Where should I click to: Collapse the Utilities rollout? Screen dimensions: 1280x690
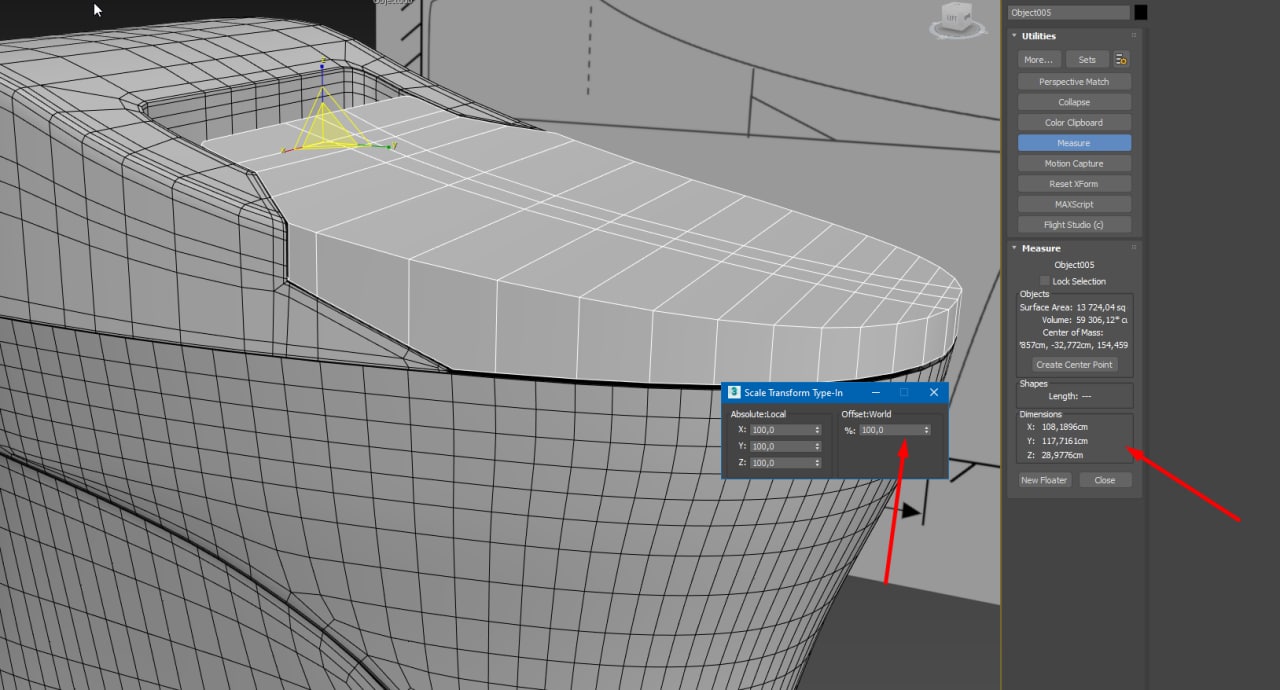(1015, 36)
